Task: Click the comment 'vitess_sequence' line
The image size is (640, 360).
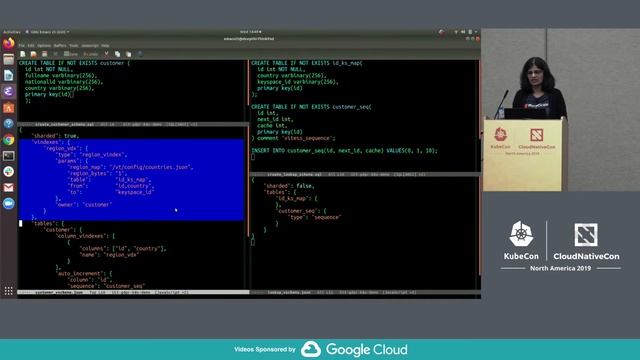Action: 293,138
